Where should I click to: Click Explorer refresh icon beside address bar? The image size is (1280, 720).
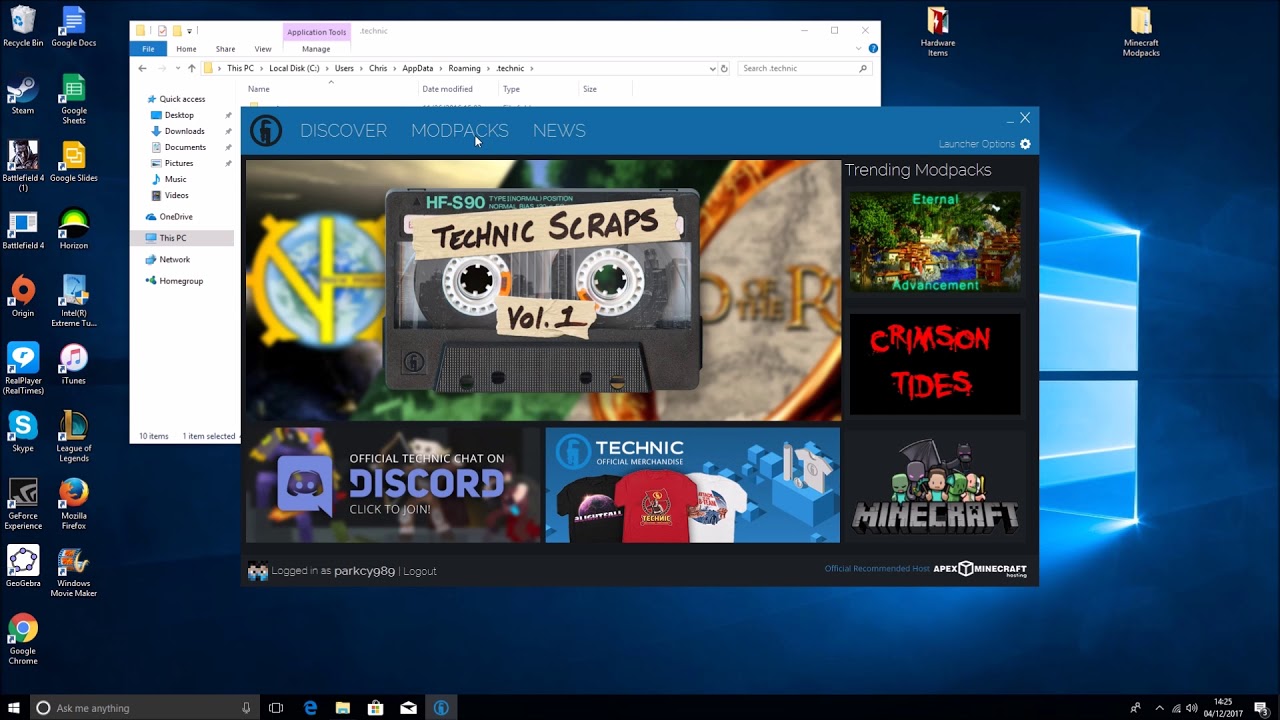pos(724,68)
